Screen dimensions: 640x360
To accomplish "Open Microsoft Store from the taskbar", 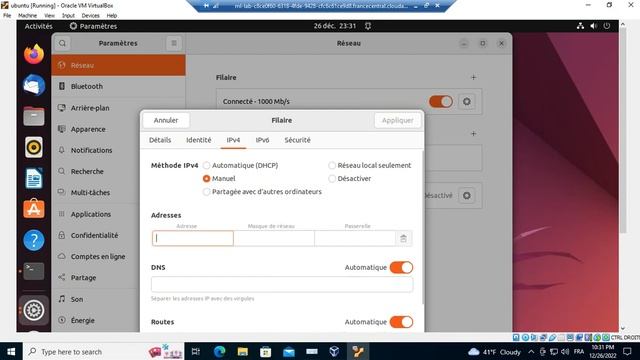I will (266, 351).
